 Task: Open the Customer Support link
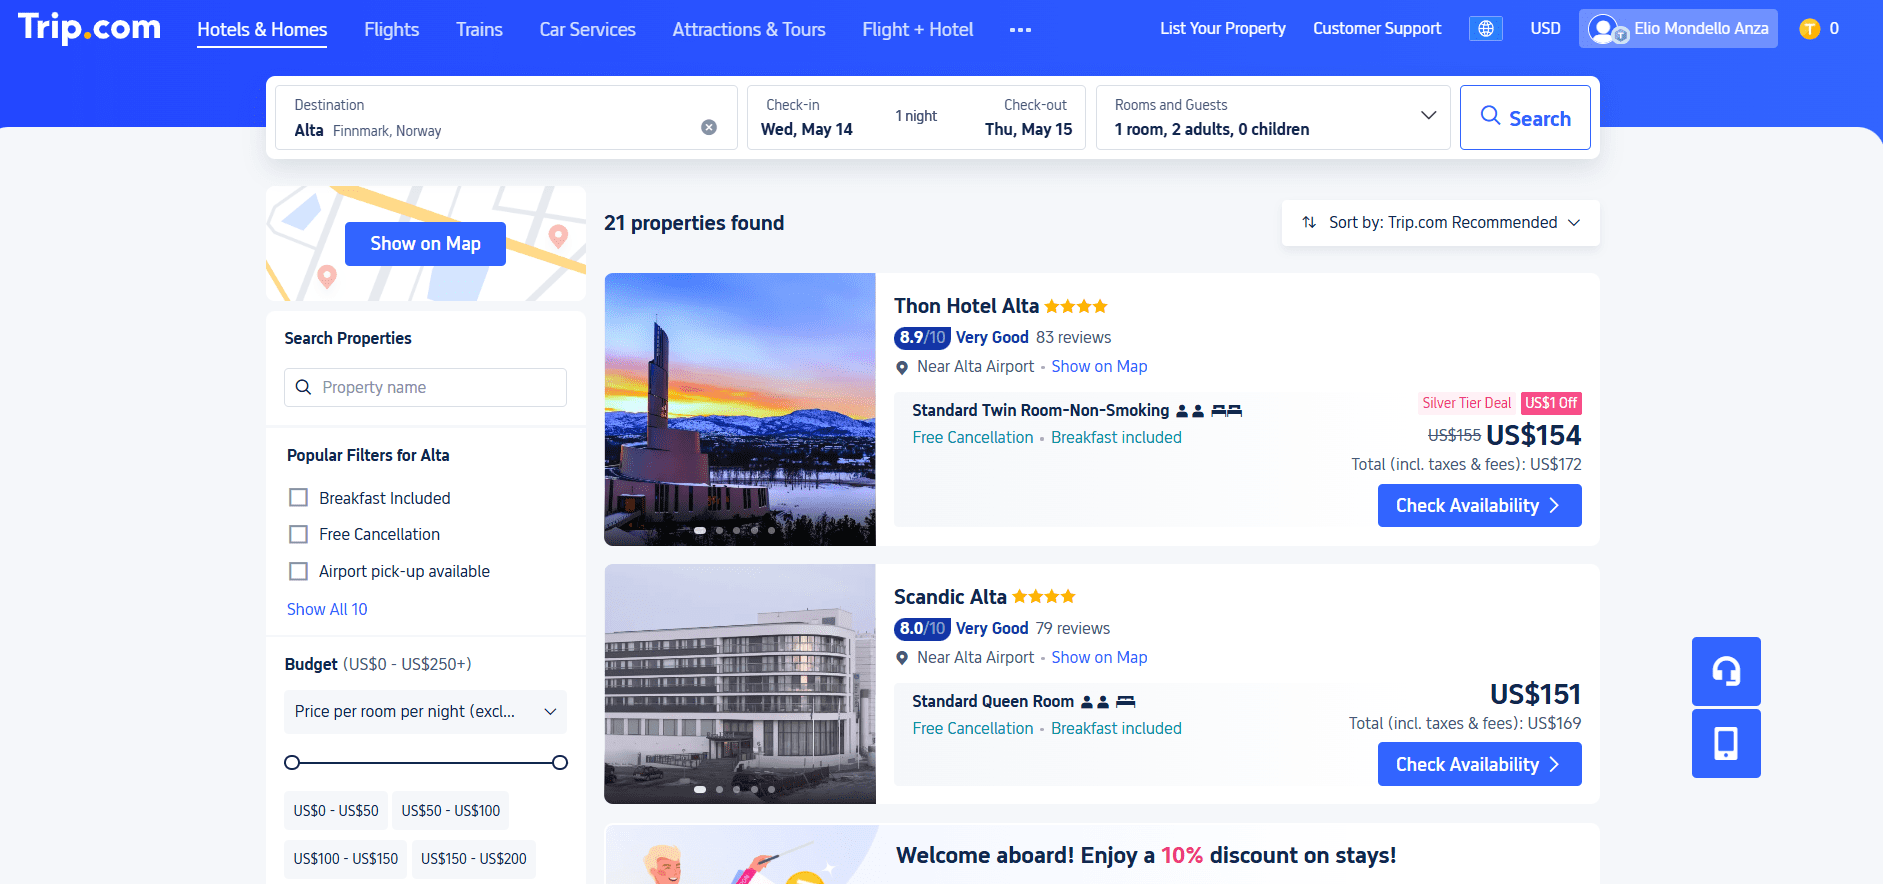point(1377,29)
